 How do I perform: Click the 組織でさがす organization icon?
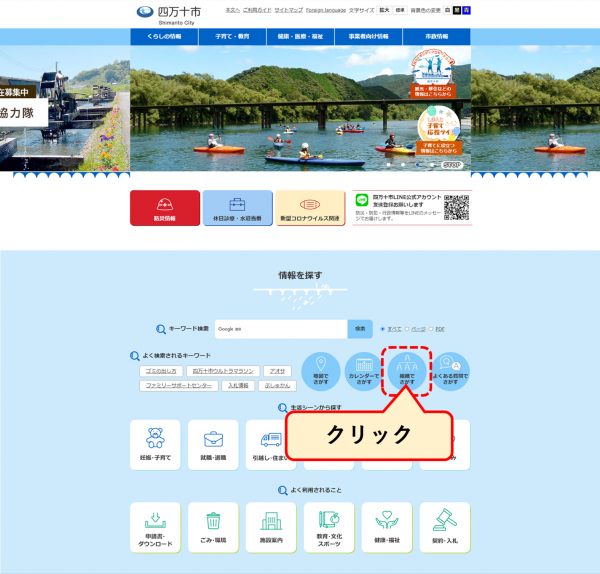(x=407, y=370)
